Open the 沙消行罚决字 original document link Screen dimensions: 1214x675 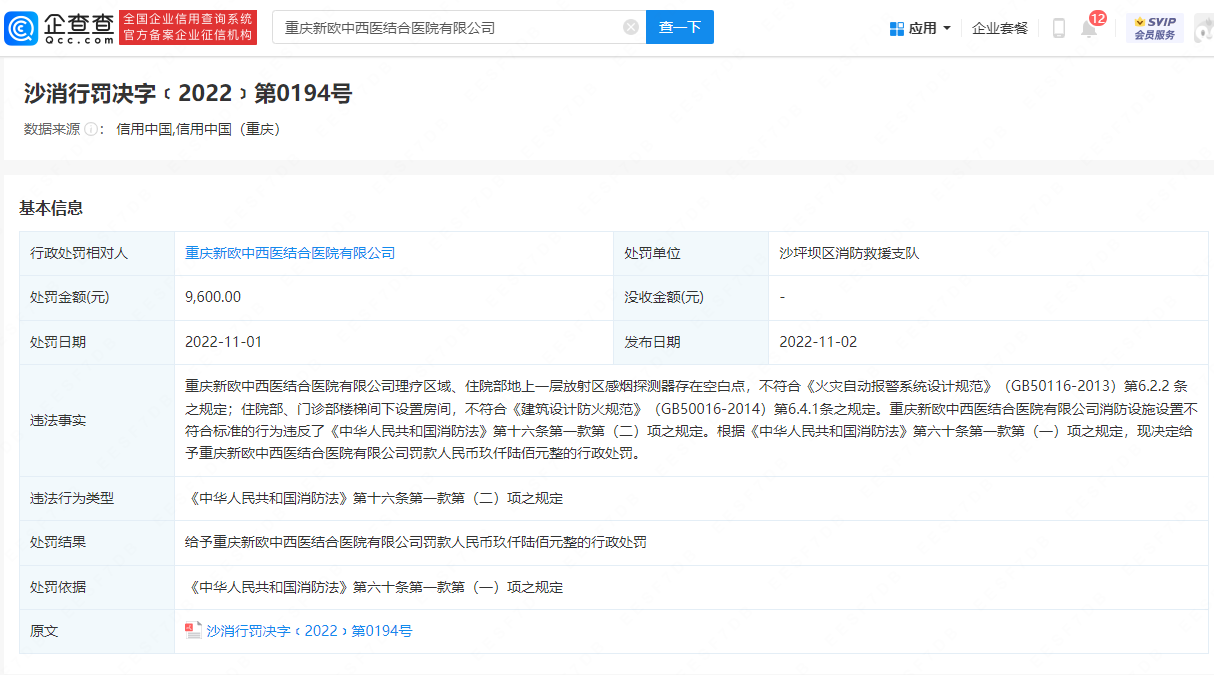tap(309, 631)
